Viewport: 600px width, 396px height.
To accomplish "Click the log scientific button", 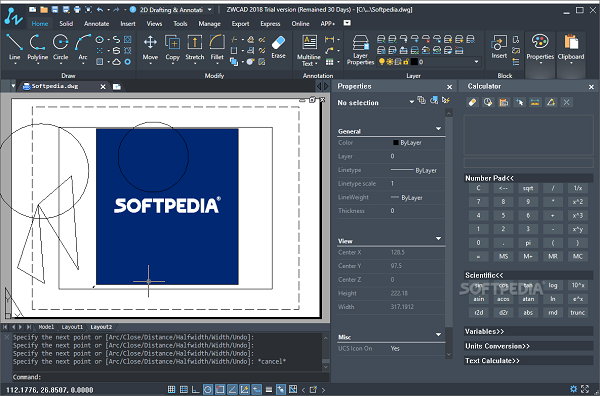I will 553,285.
